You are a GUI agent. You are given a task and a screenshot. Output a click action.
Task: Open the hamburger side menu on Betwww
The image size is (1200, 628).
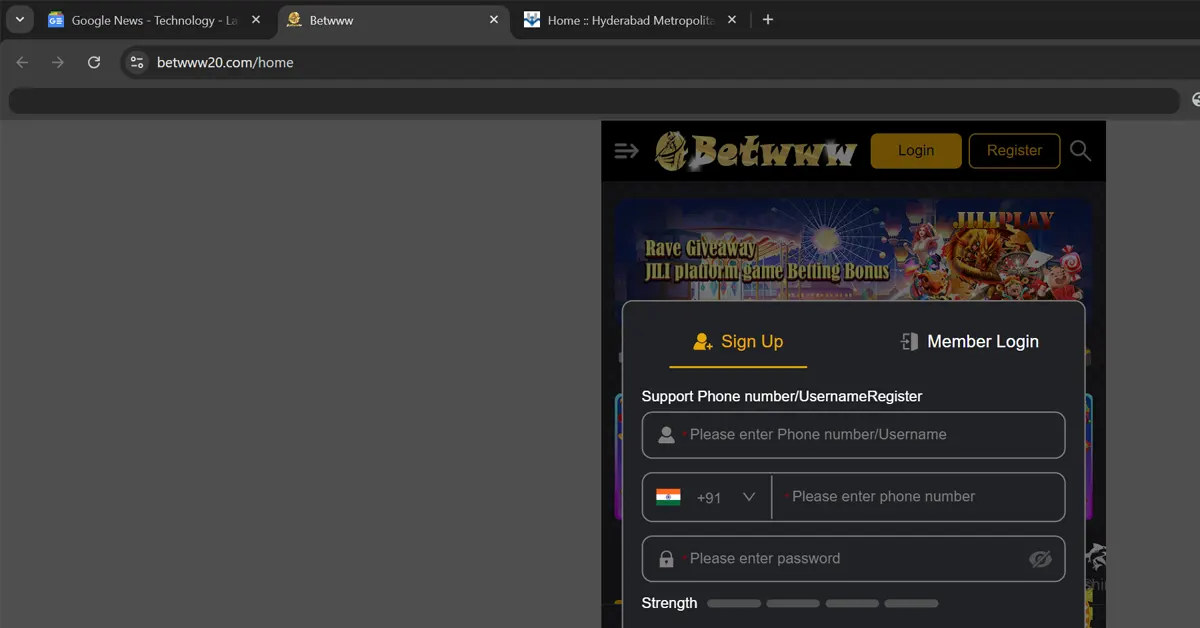coord(627,151)
